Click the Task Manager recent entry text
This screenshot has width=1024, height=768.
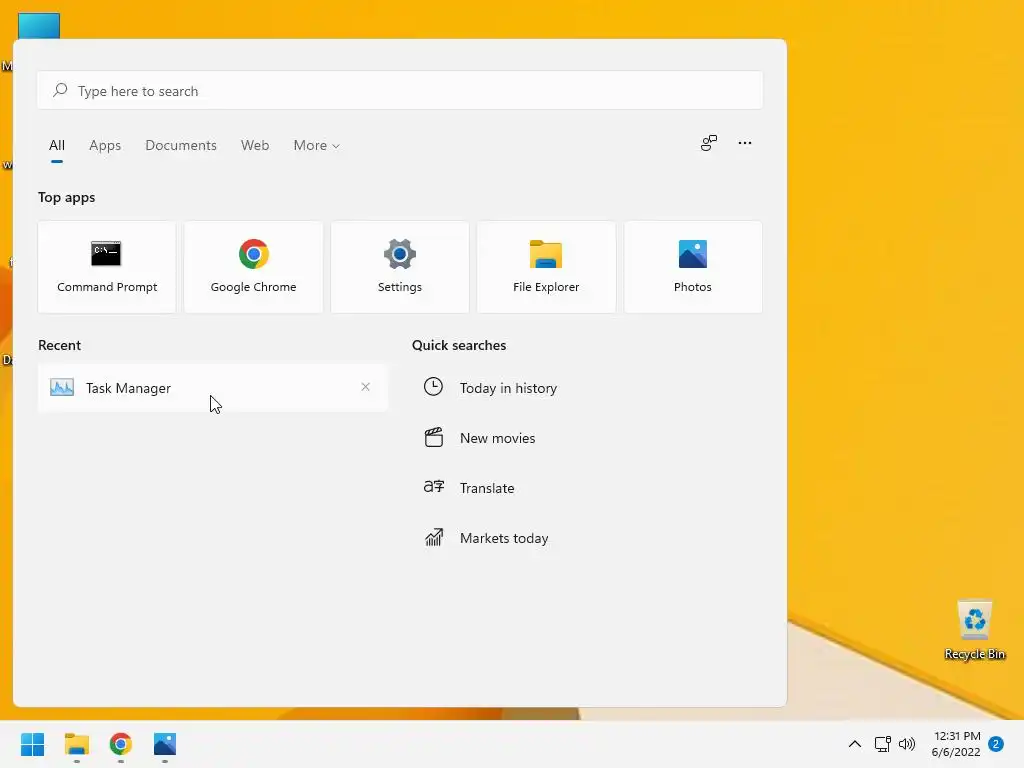pos(128,388)
